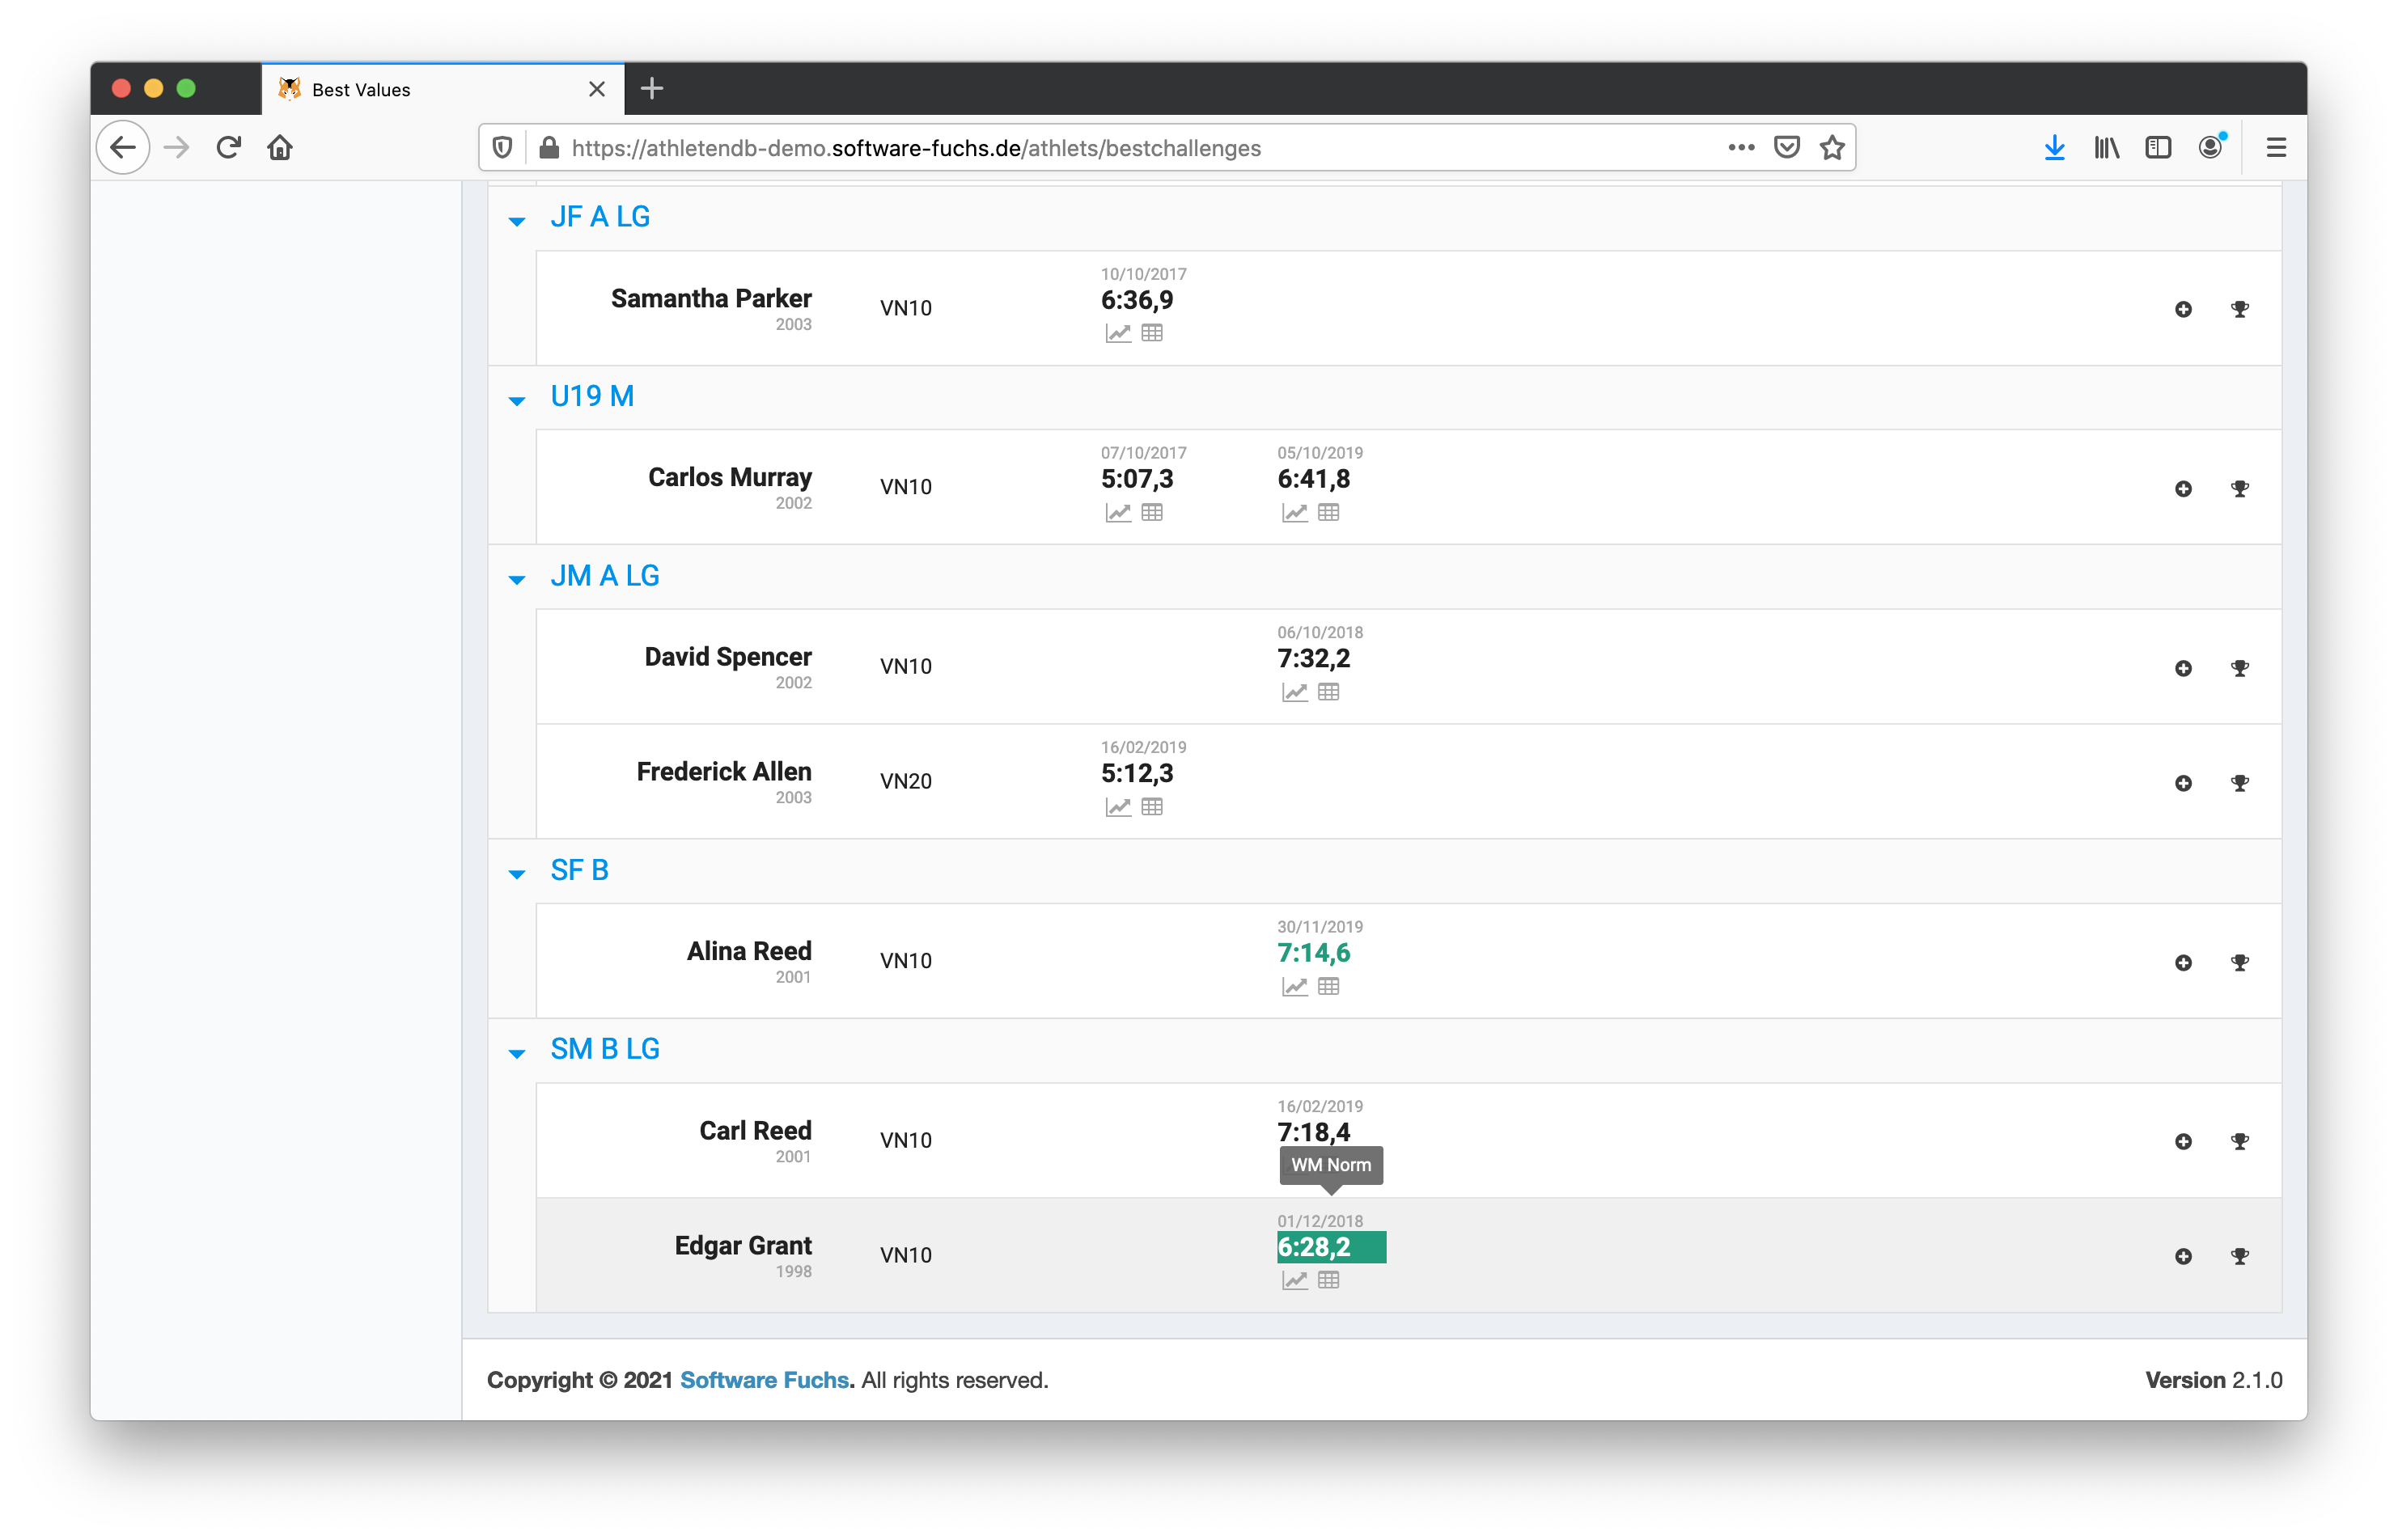
Task: Click the browser forward arrow button
Action: pos(177,148)
